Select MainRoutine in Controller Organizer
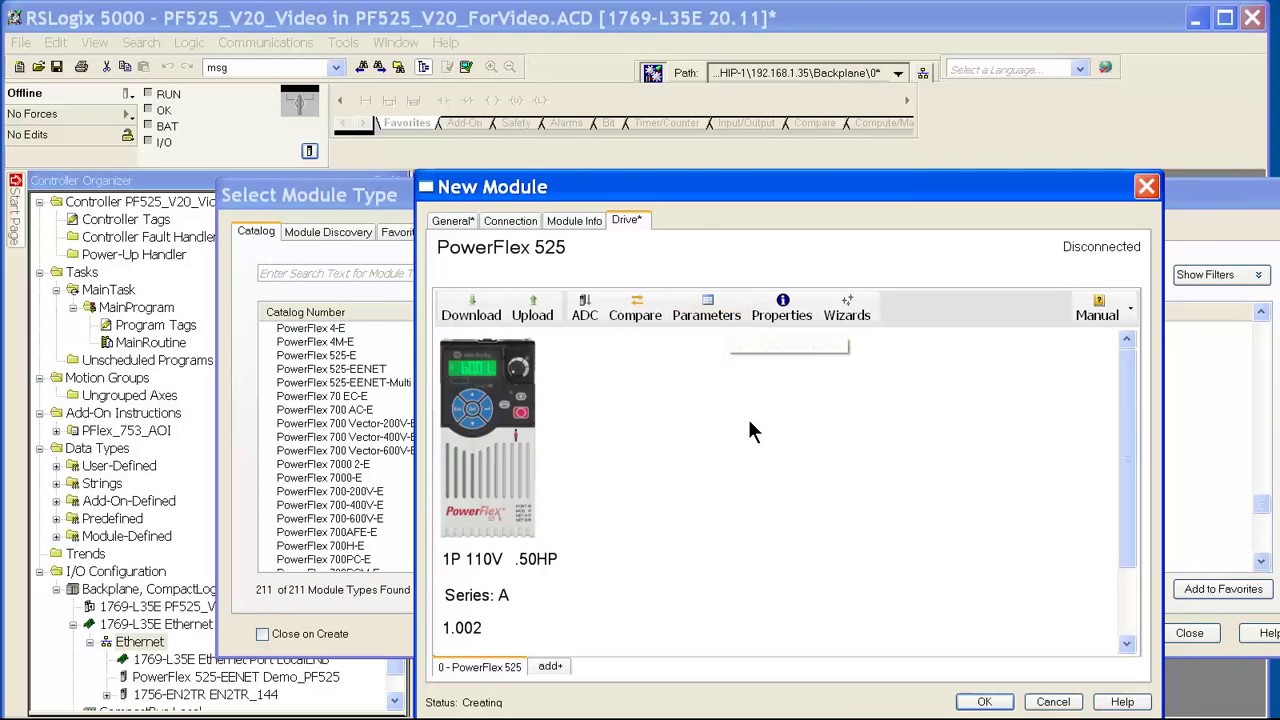Viewport: 1280px width, 720px height. coord(150,343)
